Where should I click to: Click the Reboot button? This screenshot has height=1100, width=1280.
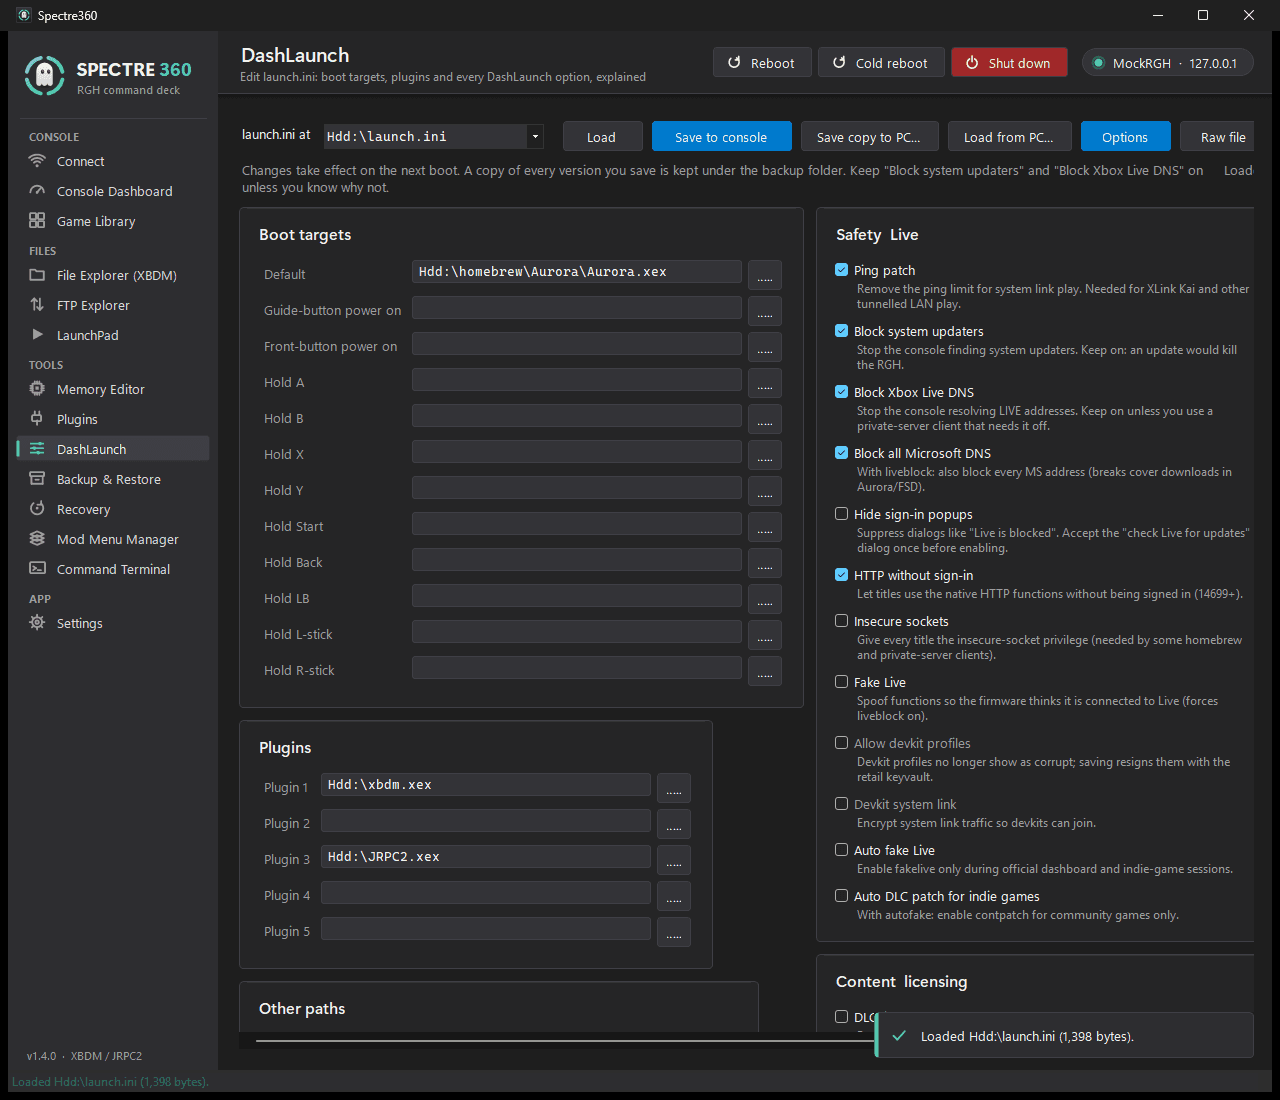[x=761, y=63]
